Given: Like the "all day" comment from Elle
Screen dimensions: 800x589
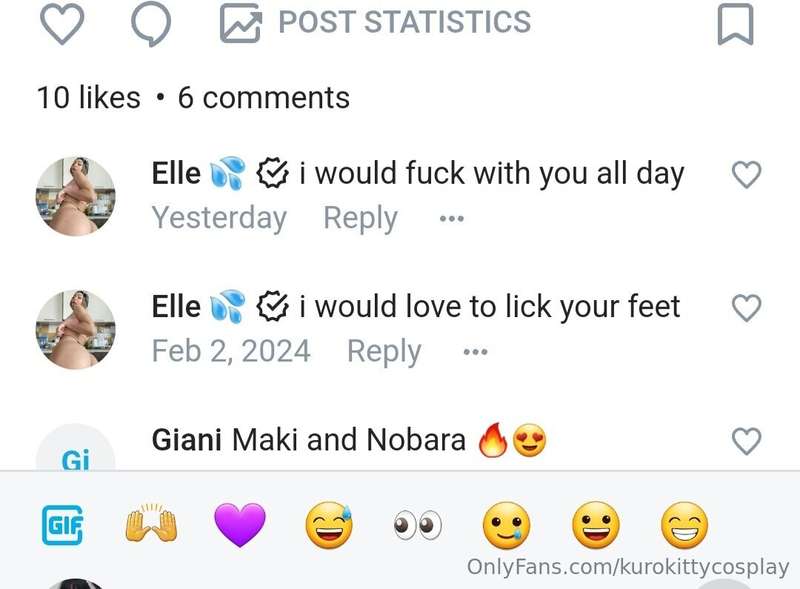Looking at the screenshot, I should [746, 175].
